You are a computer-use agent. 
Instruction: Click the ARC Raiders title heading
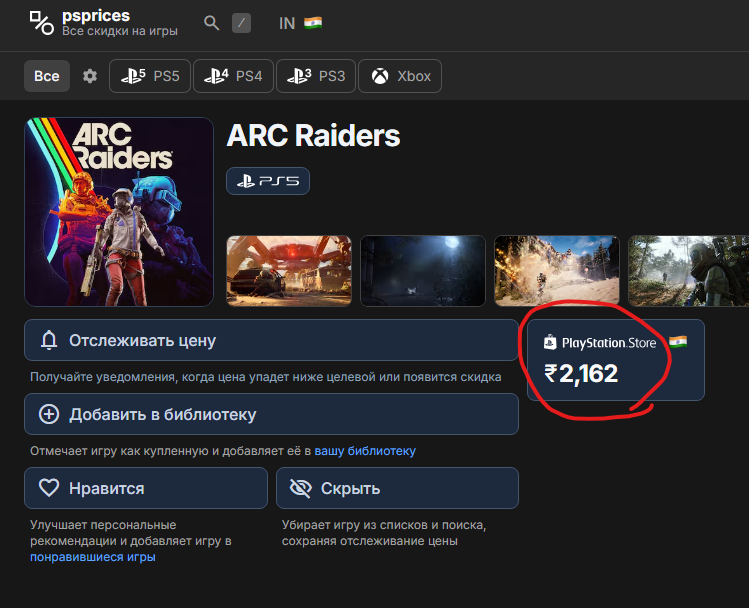tap(313, 136)
